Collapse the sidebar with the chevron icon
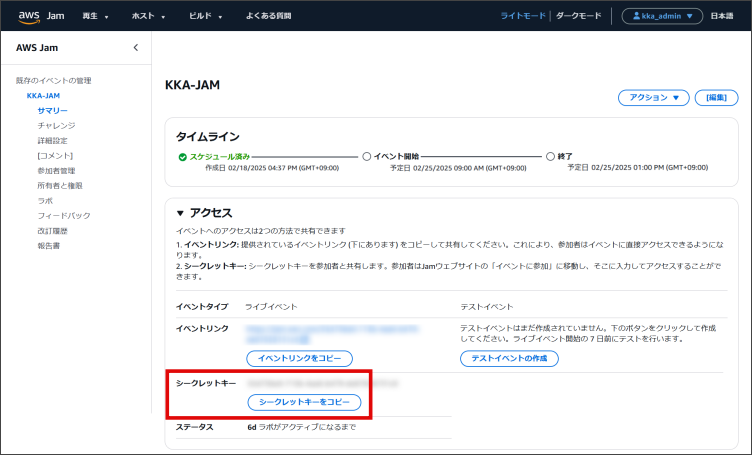Viewport: 752px width, 455px height. (136, 48)
